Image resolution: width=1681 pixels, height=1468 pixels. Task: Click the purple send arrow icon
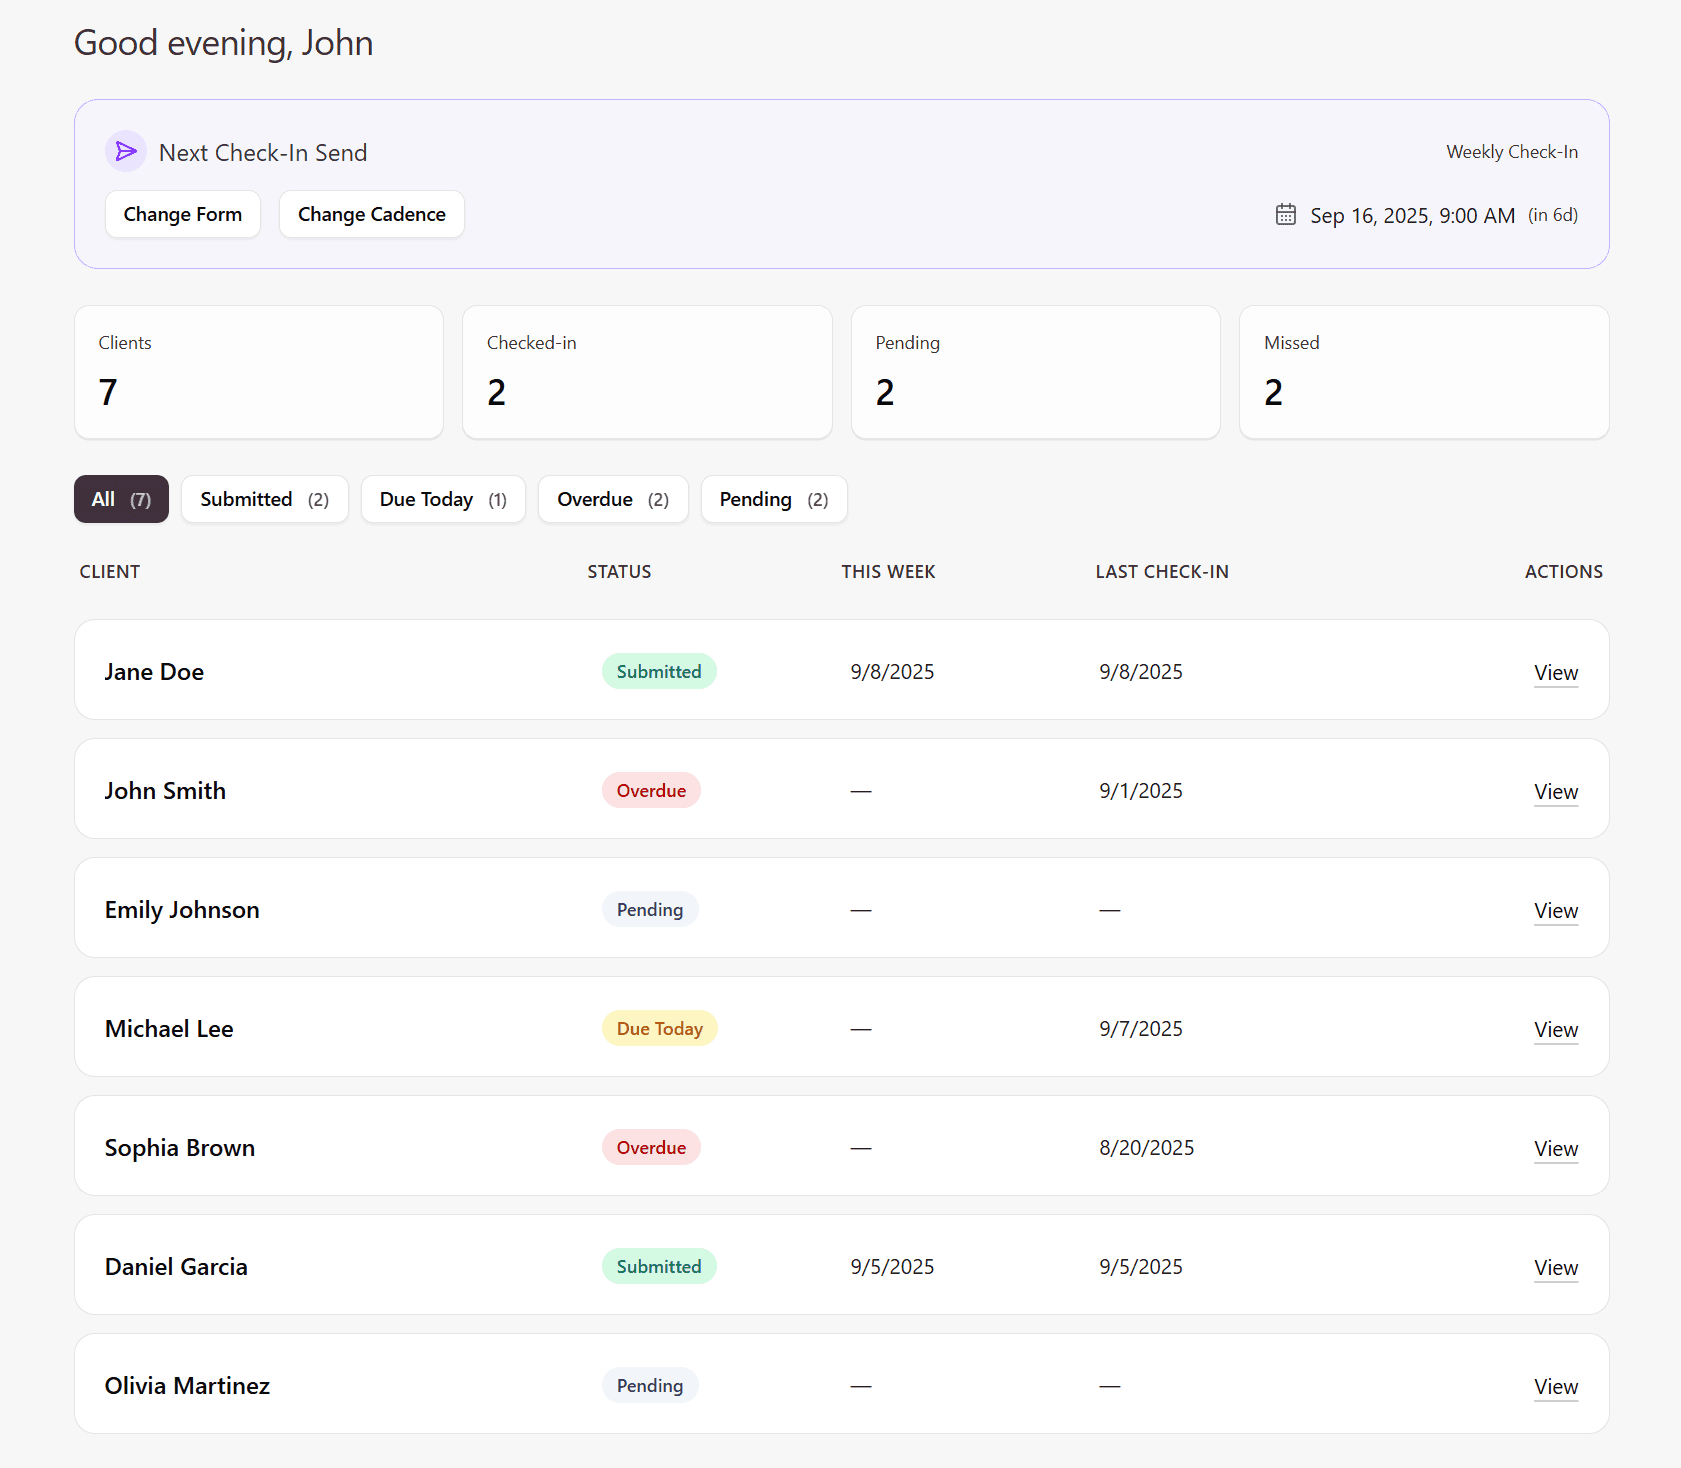(126, 152)
